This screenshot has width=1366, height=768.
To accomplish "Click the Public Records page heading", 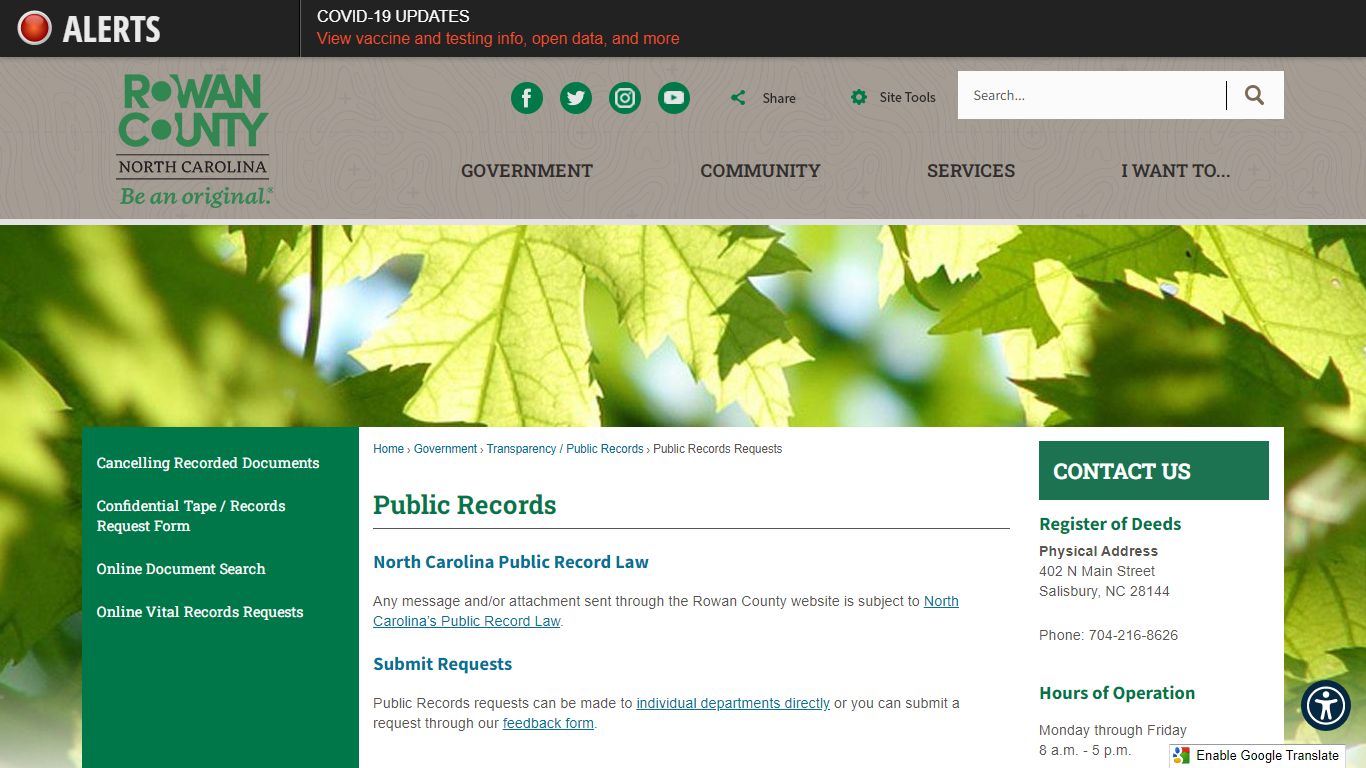I will click(465, 505).
